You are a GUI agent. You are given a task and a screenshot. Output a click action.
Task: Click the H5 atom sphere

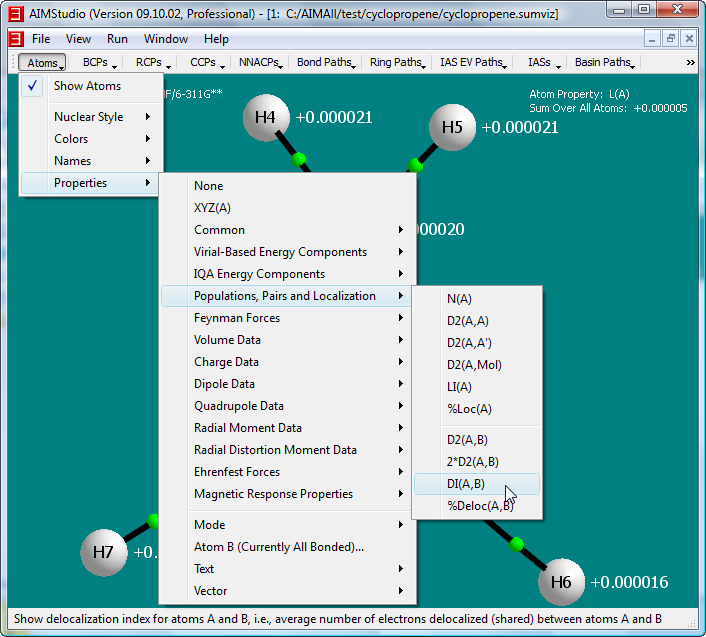452,127
